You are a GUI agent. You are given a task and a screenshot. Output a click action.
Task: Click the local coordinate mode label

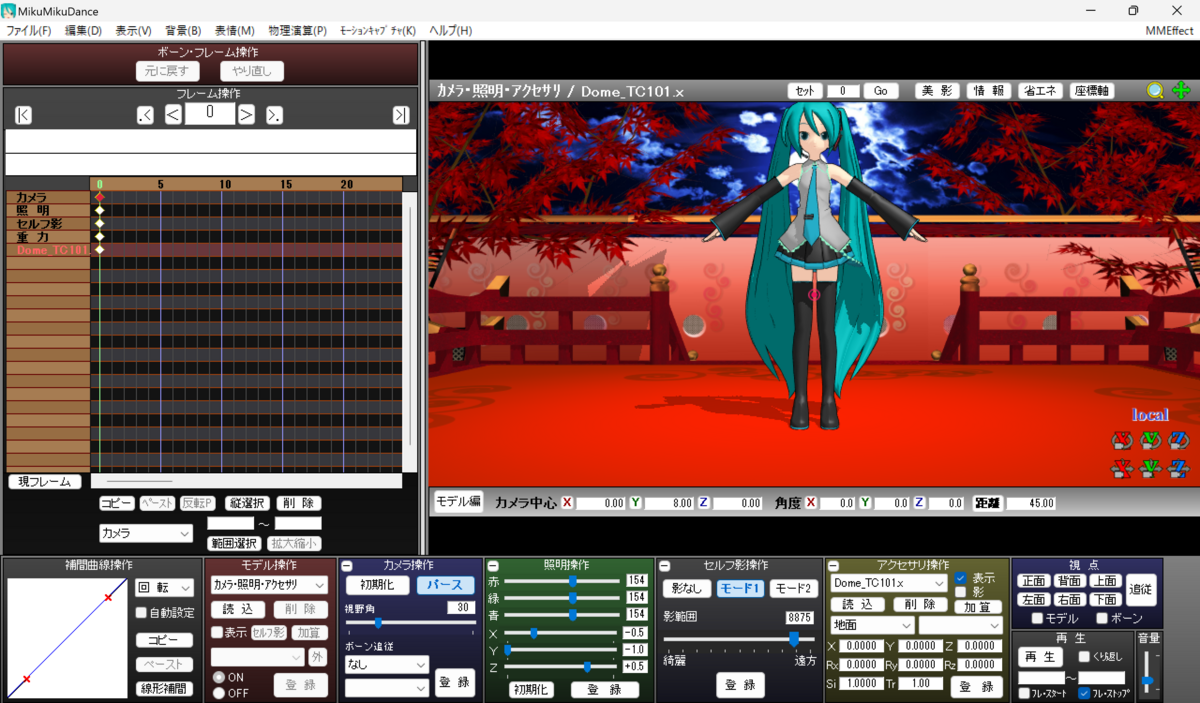point(1150,414)
